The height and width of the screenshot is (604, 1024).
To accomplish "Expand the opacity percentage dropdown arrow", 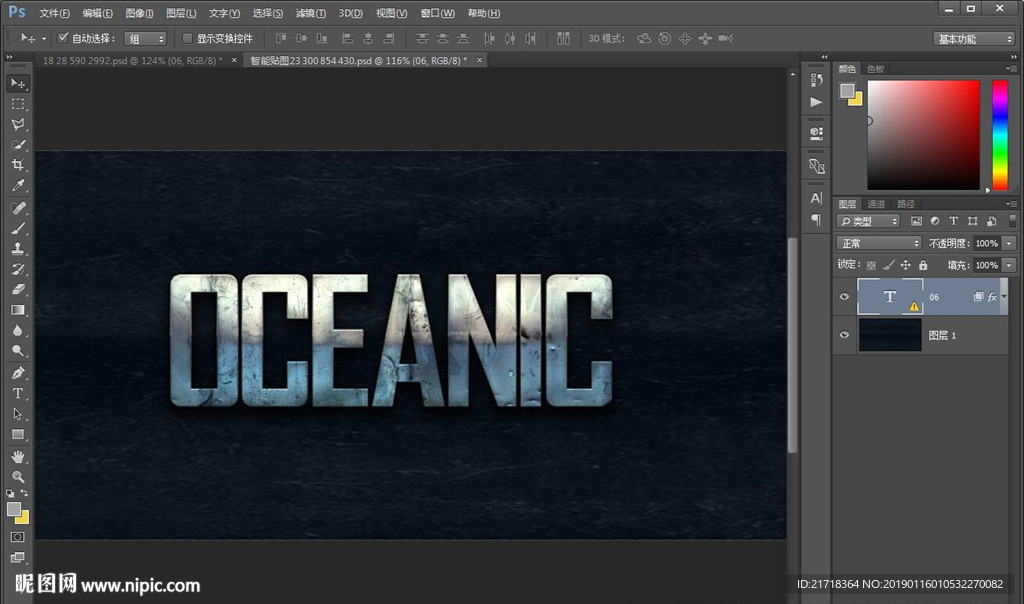I will (1009, 243).
